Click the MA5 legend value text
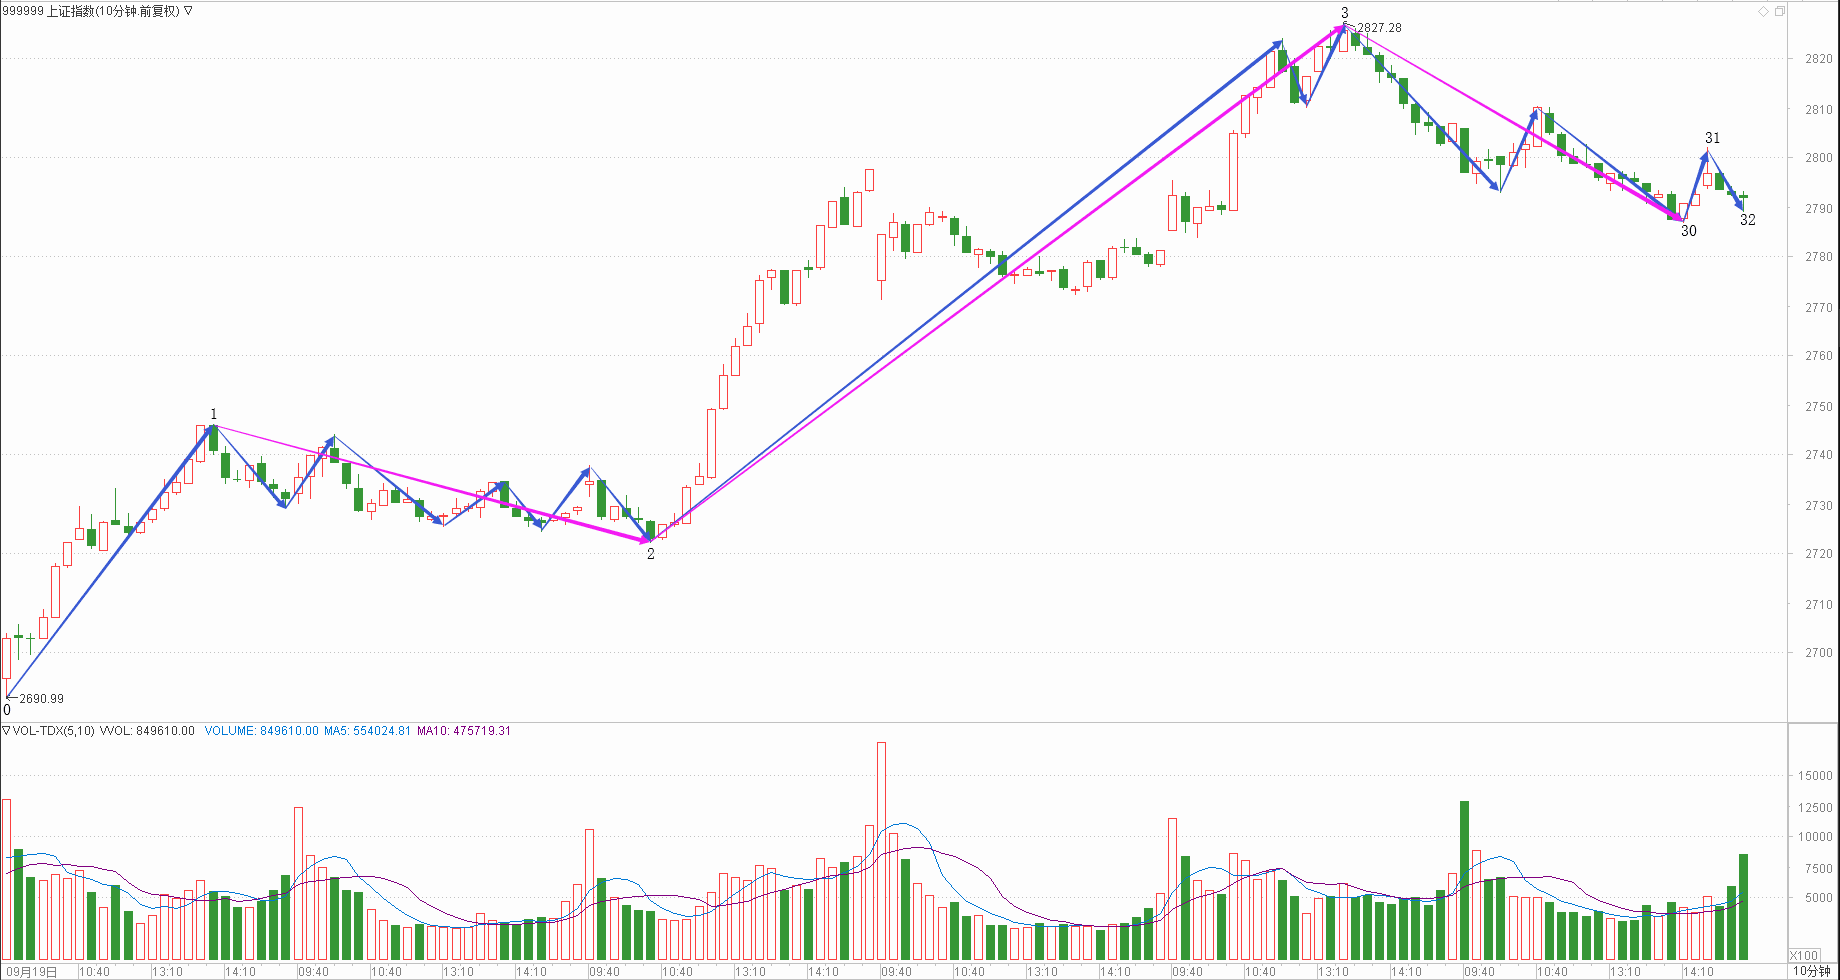The width and height of the screenshot is (1840, 980). pos(367,731)
